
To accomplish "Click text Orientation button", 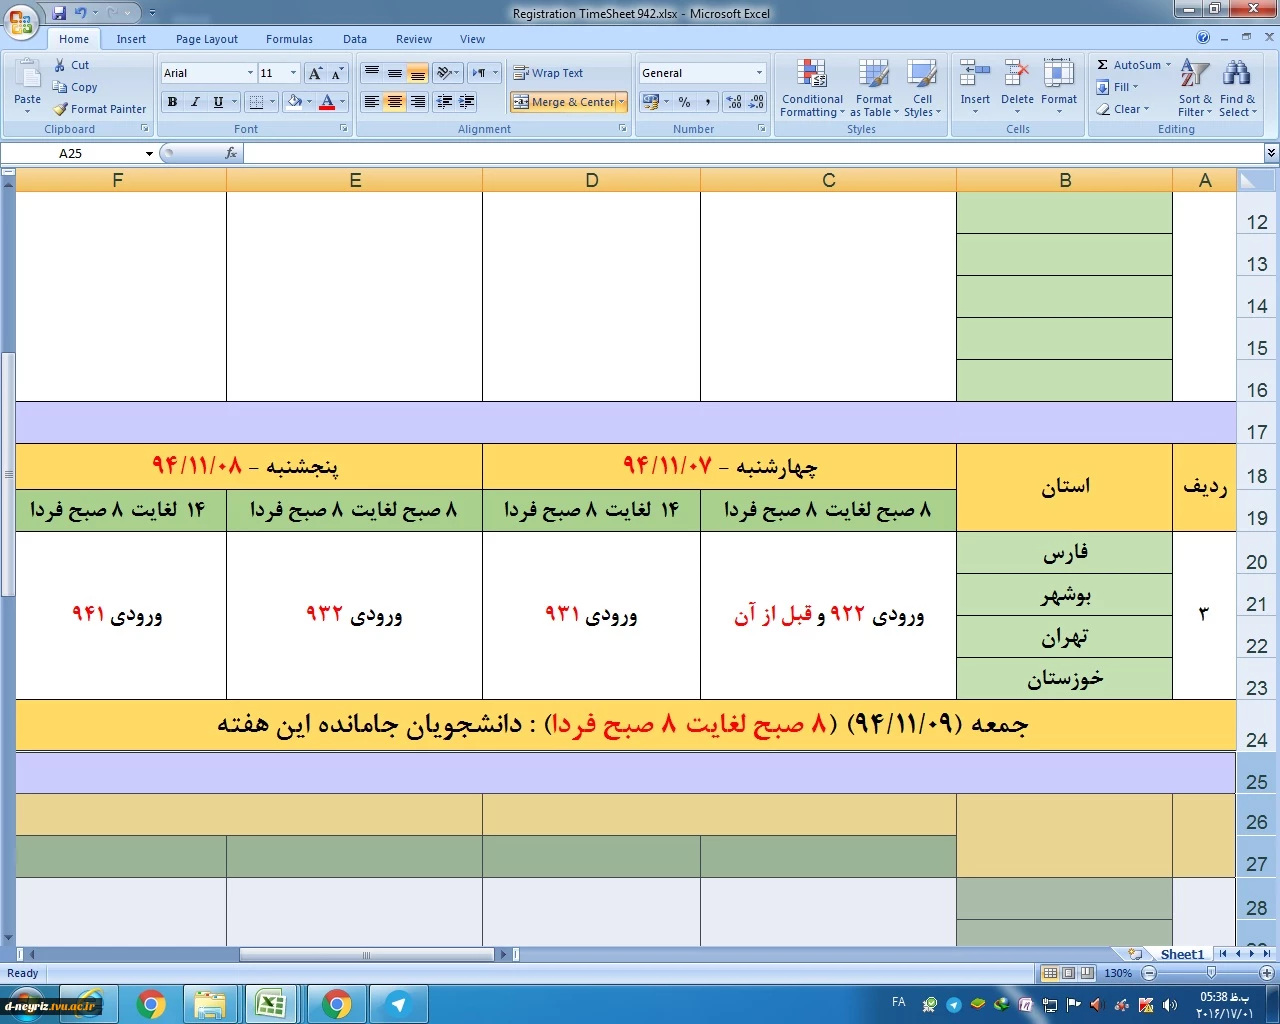I will 448,73.
